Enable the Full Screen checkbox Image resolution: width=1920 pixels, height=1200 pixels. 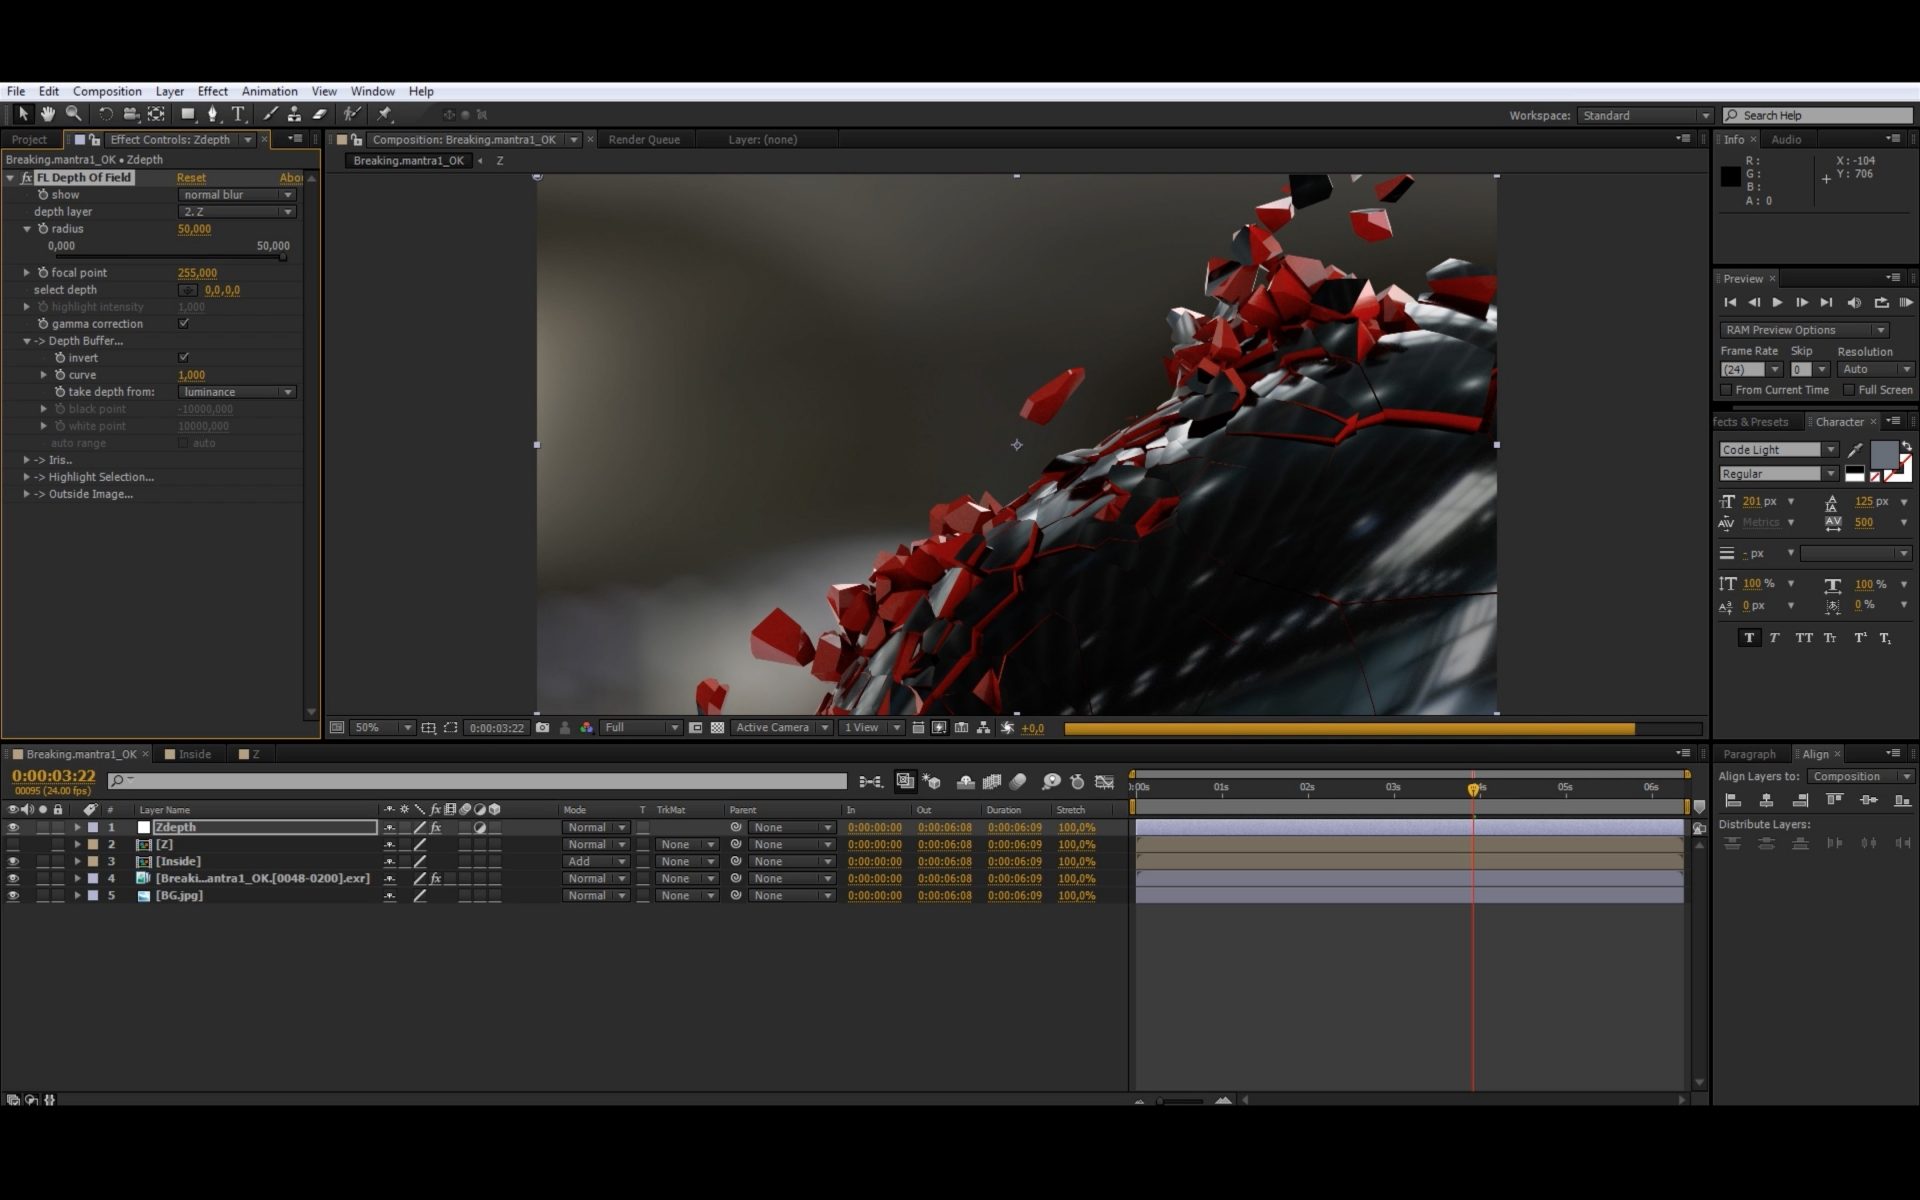click(x=1849, y=390)
